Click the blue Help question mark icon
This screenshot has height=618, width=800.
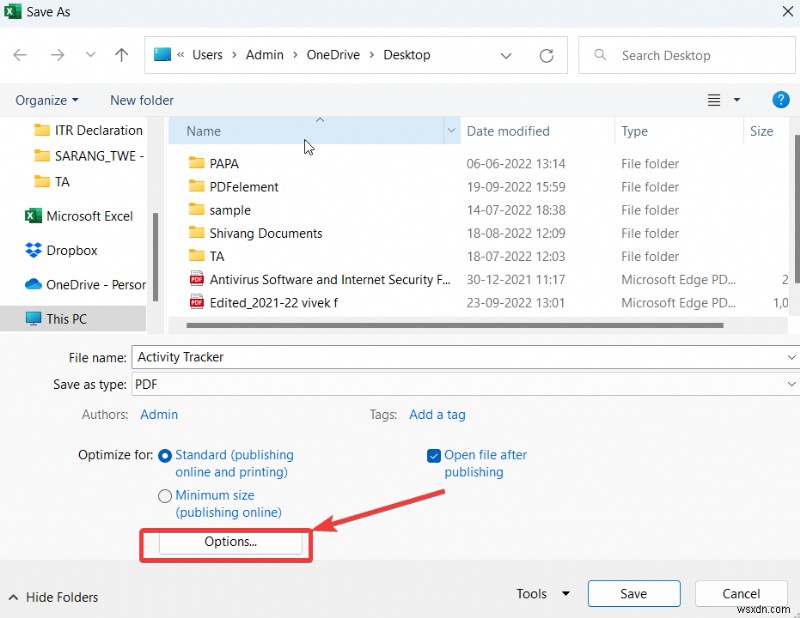click(x=781, y=100)
